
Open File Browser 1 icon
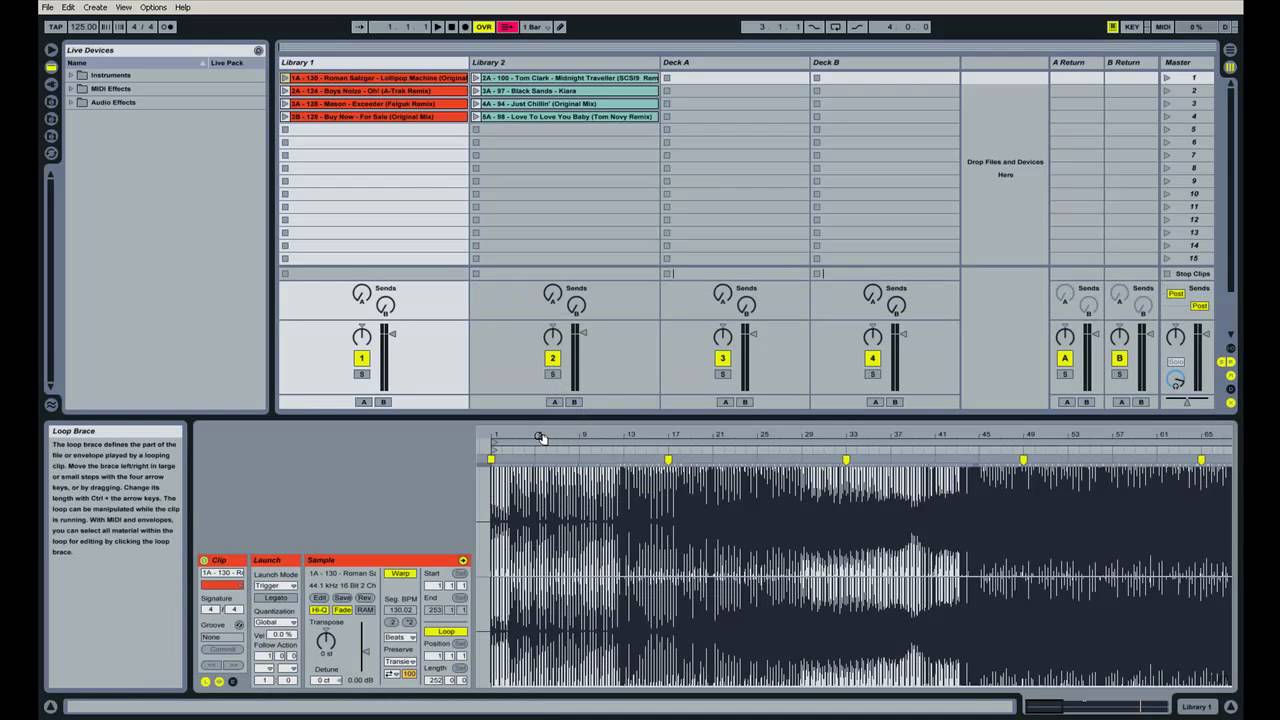tap(51, 102)
